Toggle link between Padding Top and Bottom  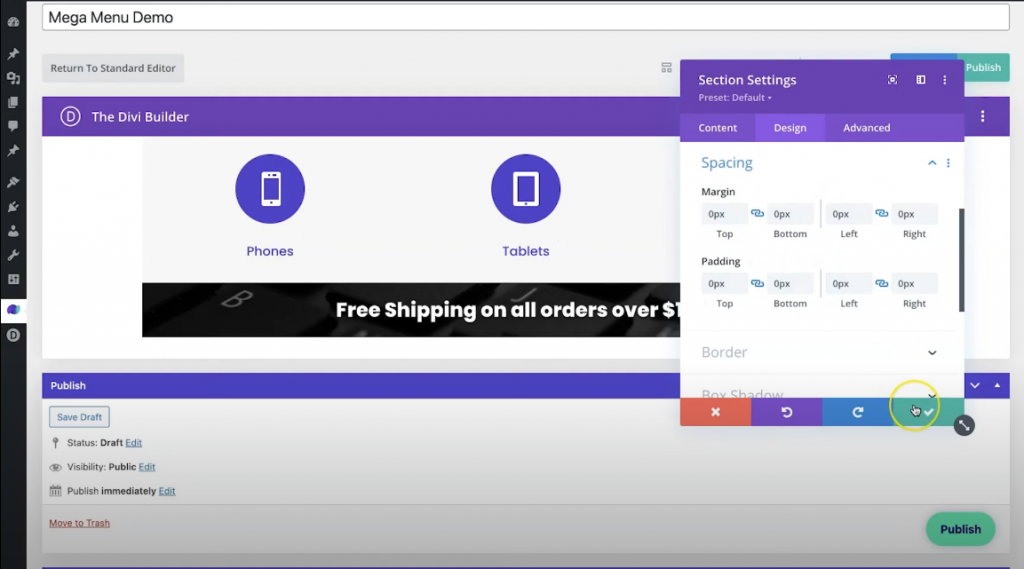click(758, 284)
